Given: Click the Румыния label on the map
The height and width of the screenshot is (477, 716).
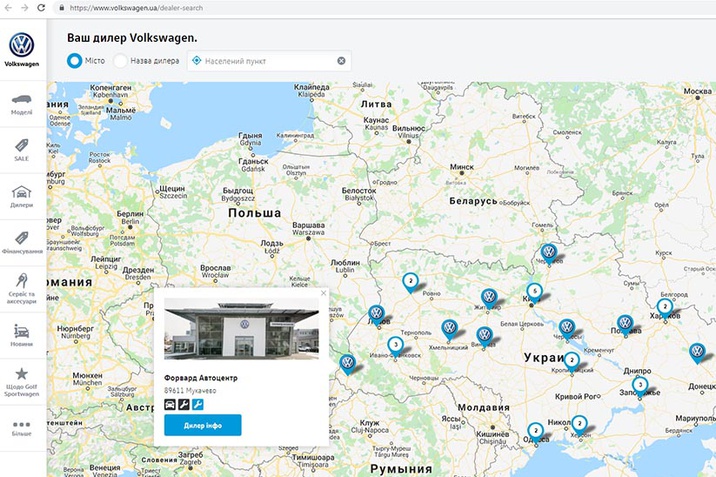Looking at the screenshot, I should coord(401,469).
